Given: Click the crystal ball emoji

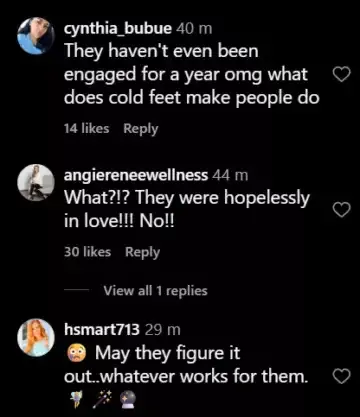Looking at the screenshot, I should click(127, 399).
